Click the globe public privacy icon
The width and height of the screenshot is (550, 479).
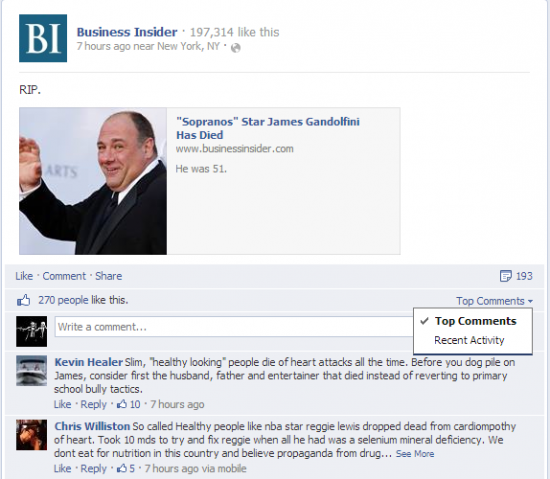pos(236,47)
